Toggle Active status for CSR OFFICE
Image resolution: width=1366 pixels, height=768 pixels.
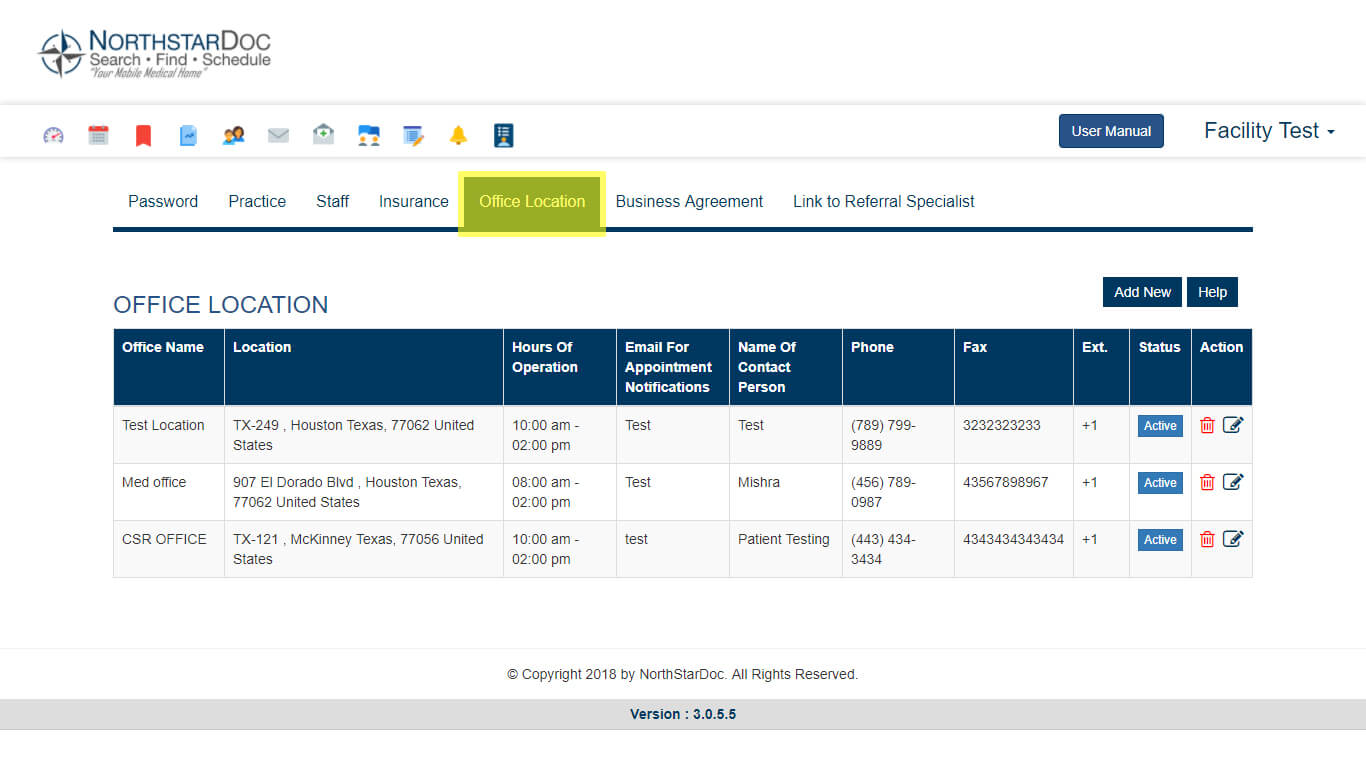coord(1160,540)
